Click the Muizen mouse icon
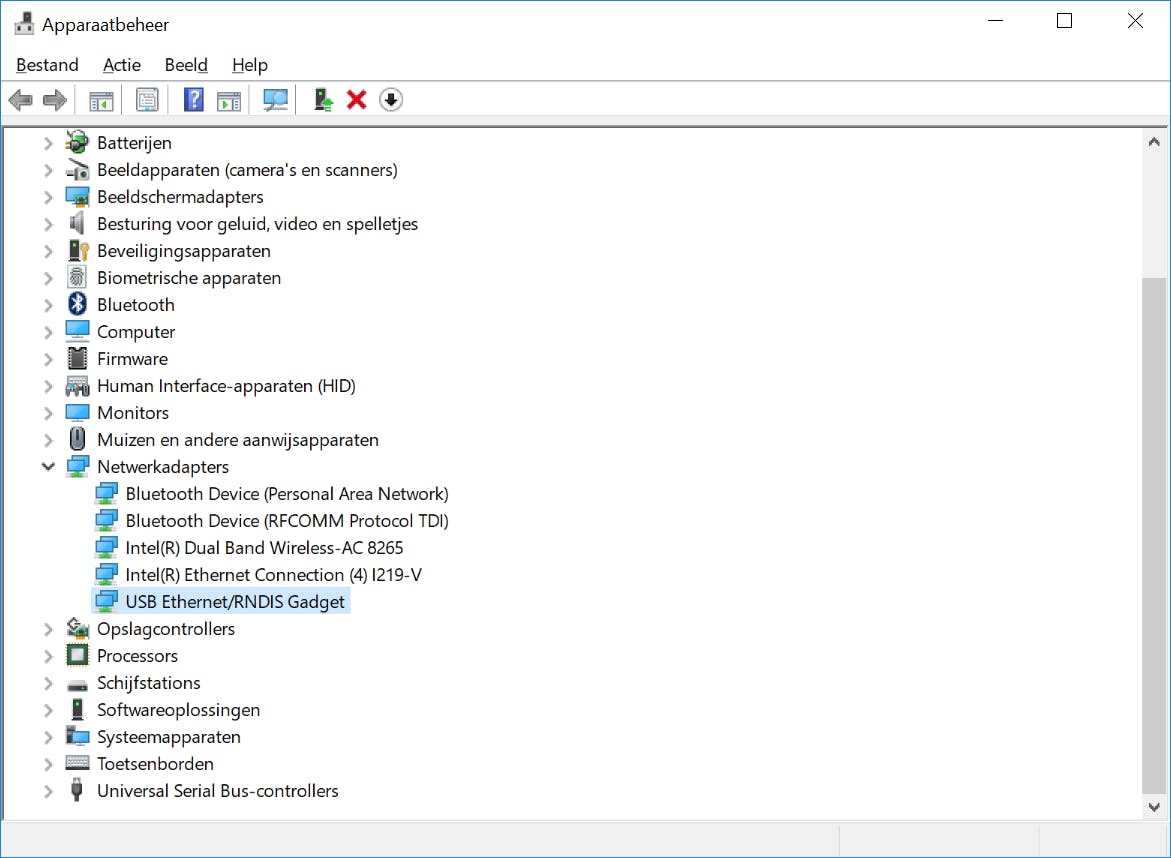The width and height of the screenshot is (1171, 858). [77, 438]
